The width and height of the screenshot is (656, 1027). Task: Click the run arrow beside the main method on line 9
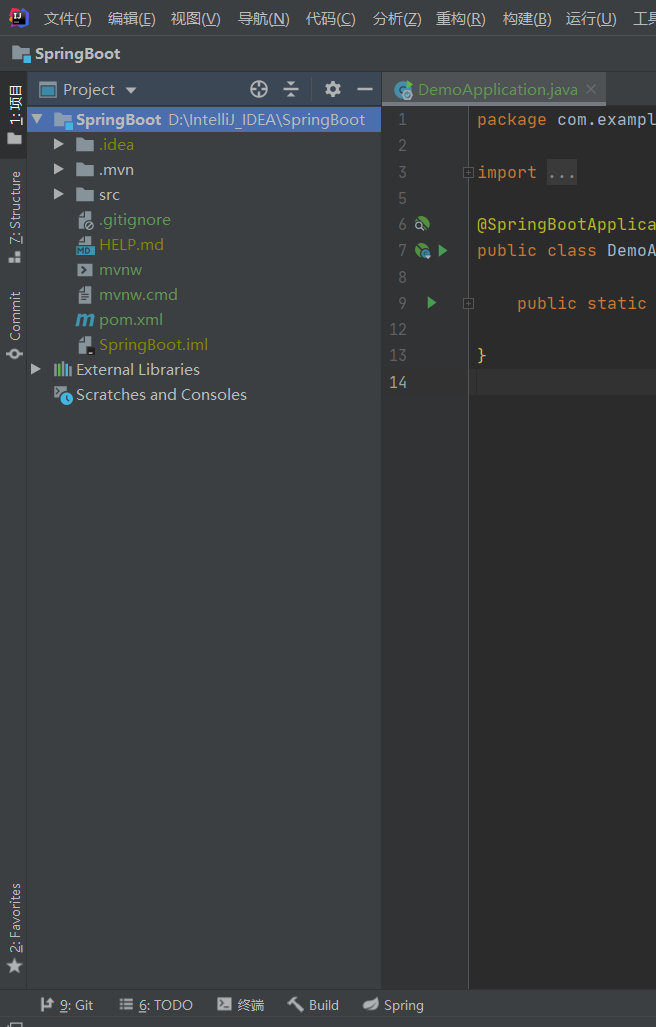tap(431, 303)
